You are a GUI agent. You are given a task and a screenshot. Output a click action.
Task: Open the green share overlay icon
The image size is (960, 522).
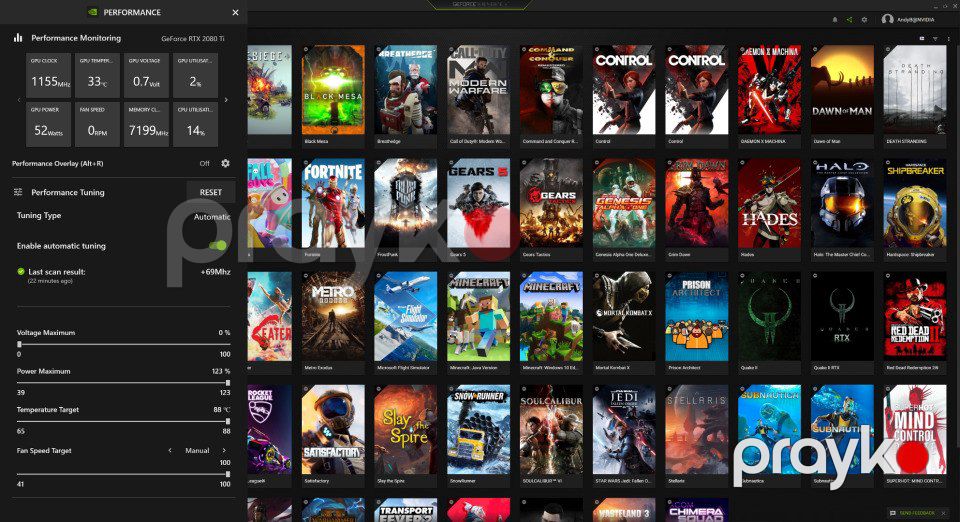coord(849,20)
